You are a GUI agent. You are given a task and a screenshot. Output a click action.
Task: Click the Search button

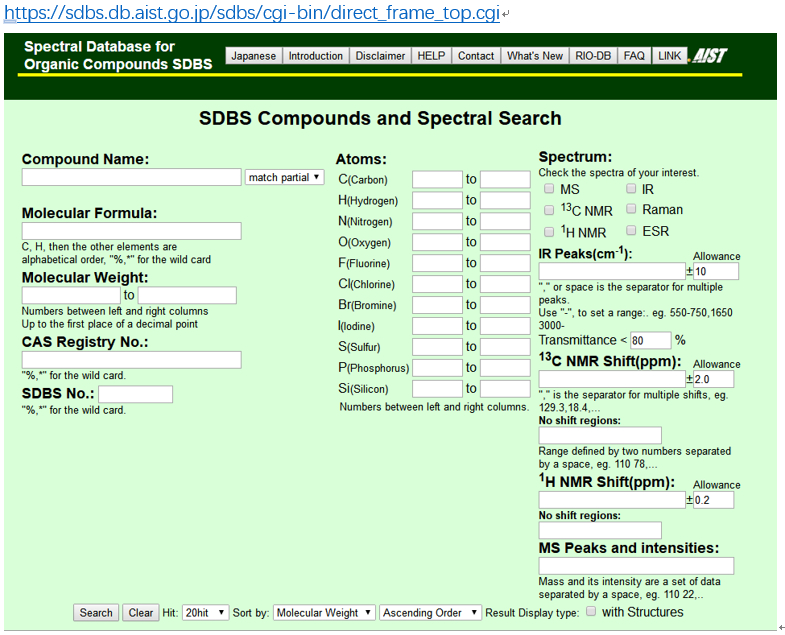(96, 612)
